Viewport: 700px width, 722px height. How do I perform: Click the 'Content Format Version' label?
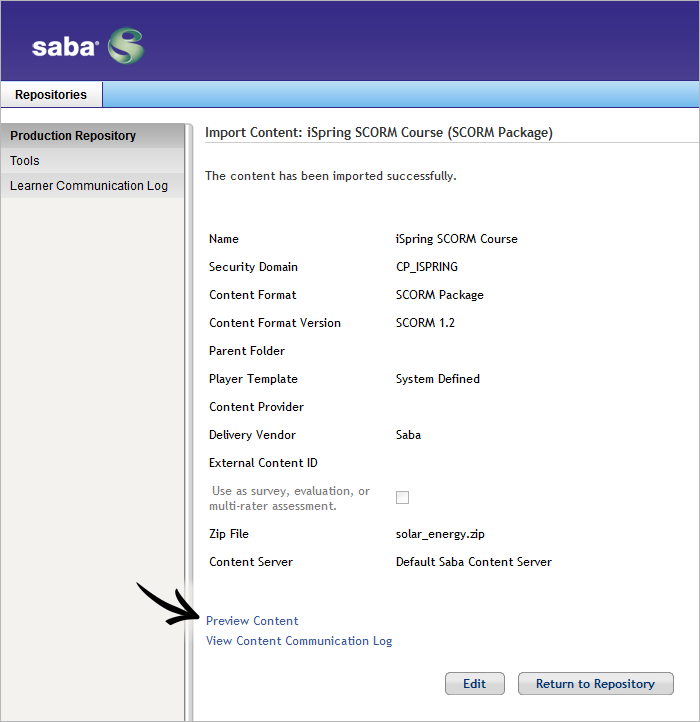pos(274,323)
